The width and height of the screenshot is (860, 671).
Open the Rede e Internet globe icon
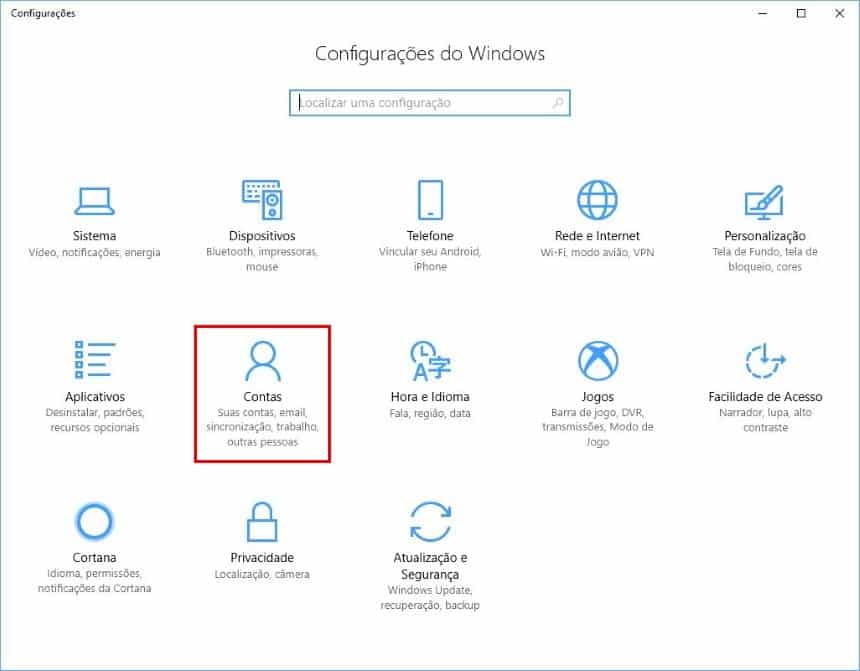[x=597, y=200]
